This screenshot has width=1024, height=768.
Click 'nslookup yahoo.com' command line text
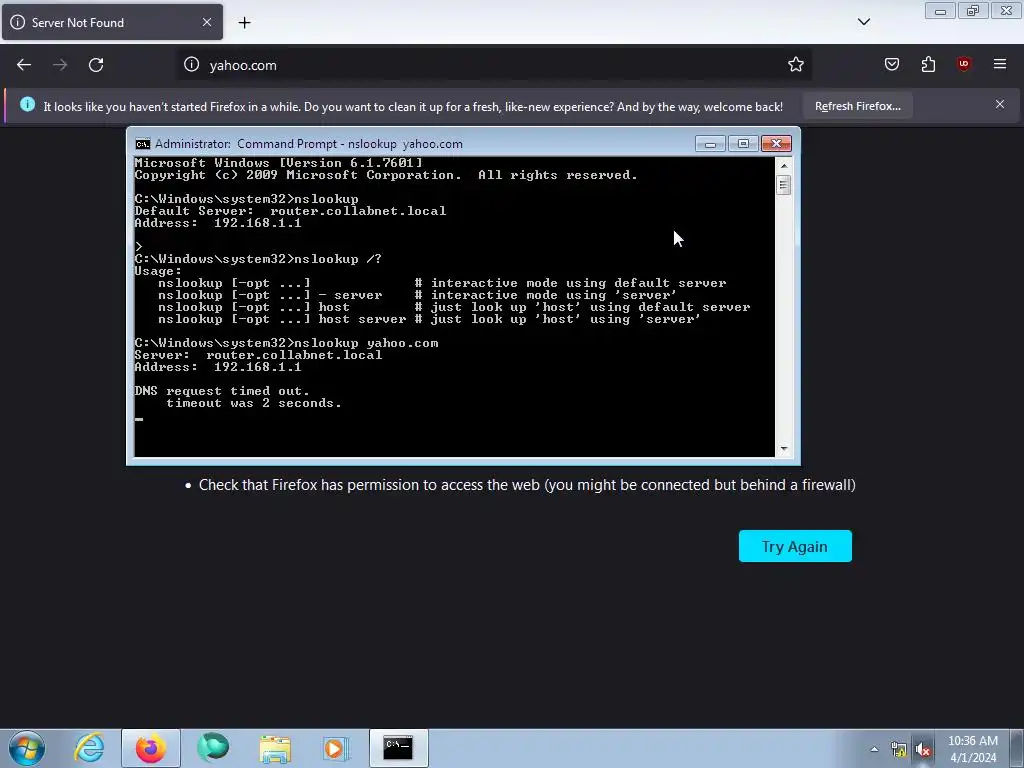366,343
